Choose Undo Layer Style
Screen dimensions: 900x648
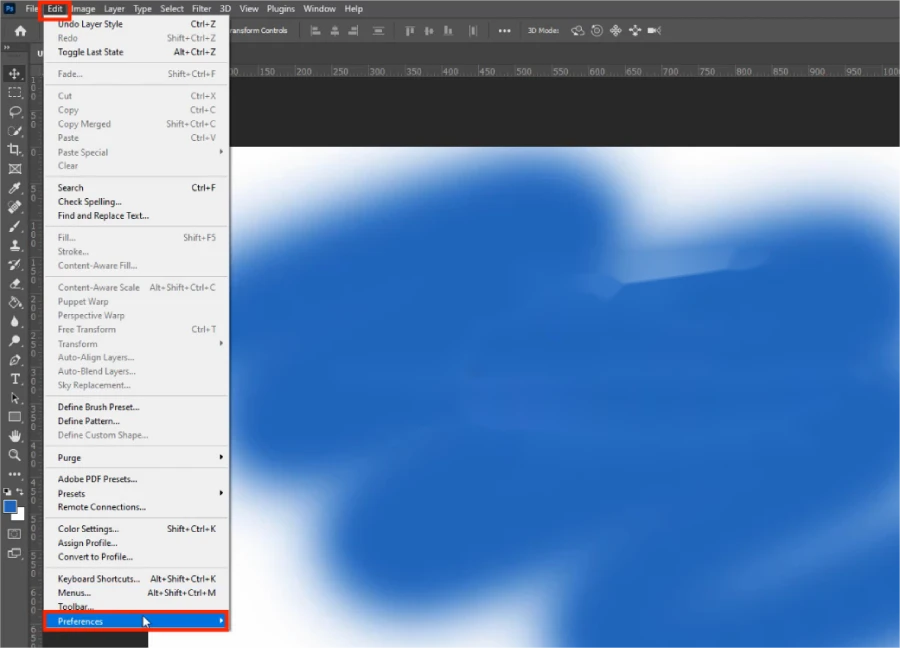coord(137,24)
